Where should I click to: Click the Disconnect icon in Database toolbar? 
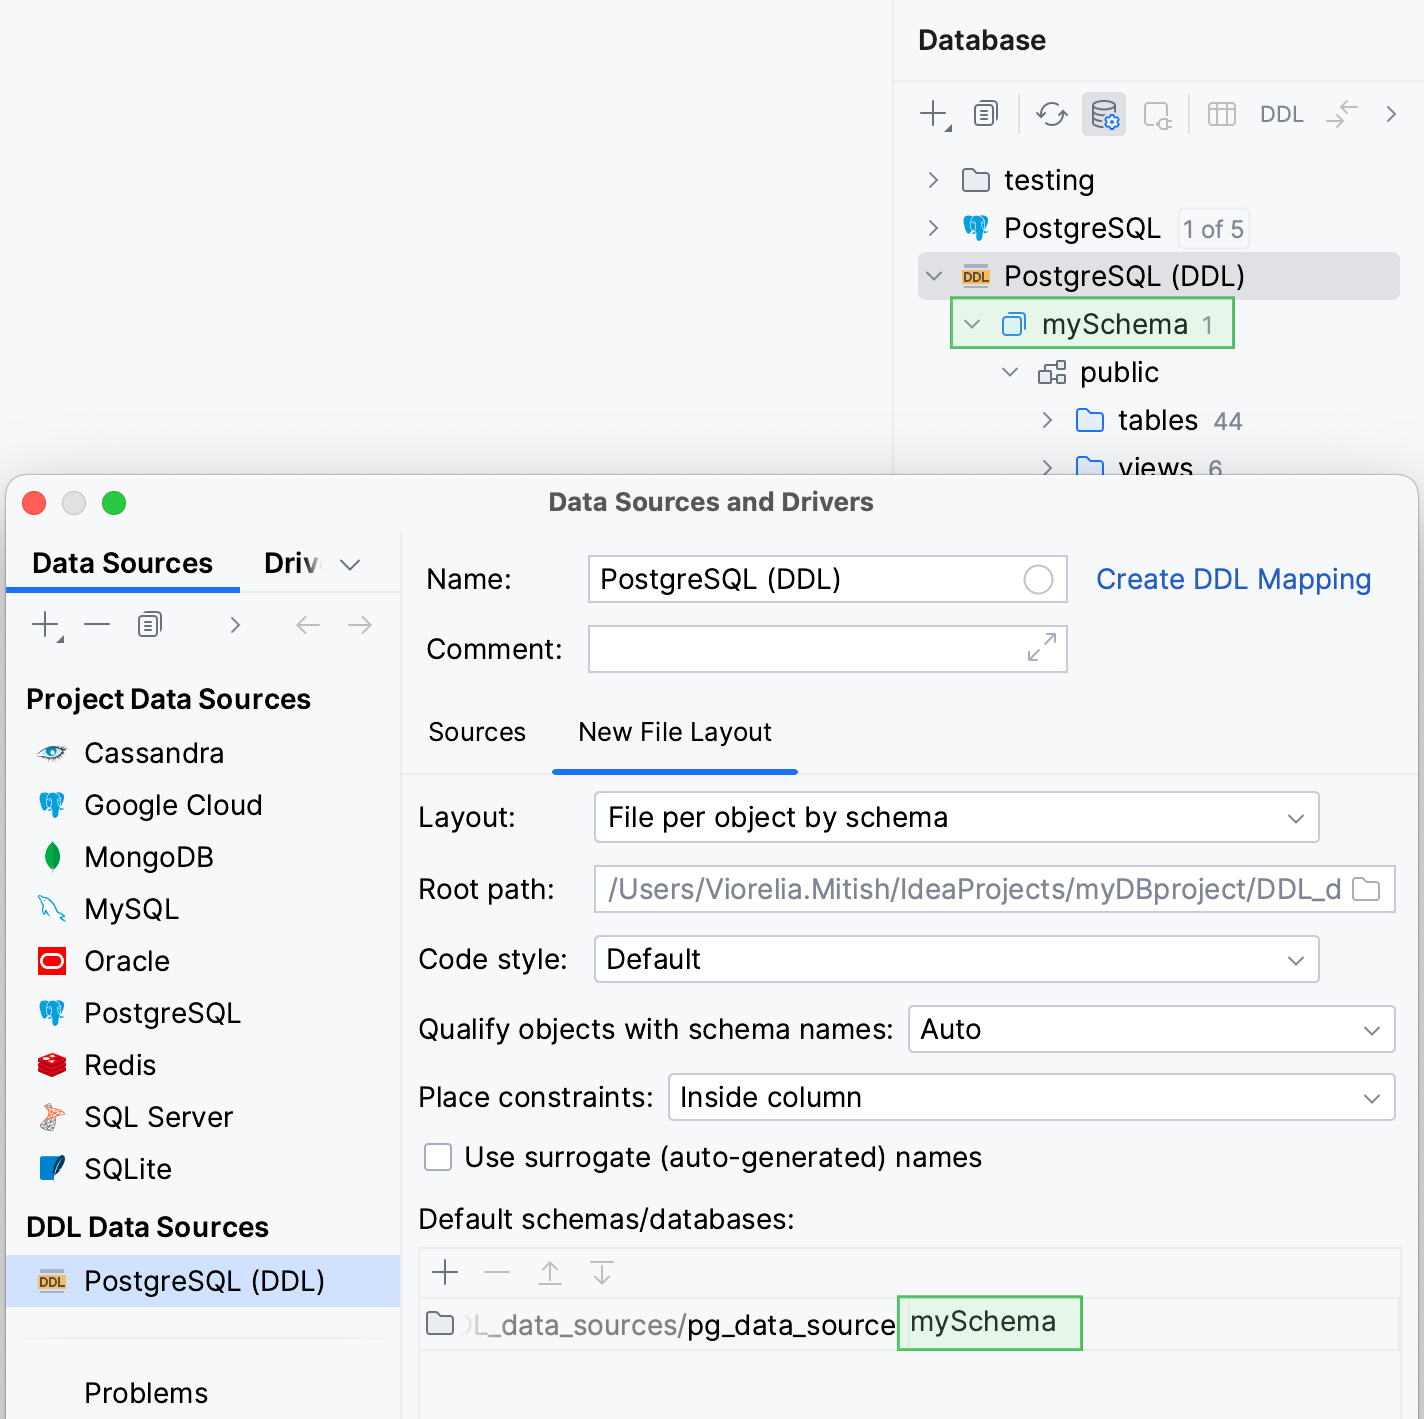click(1157, 114)
